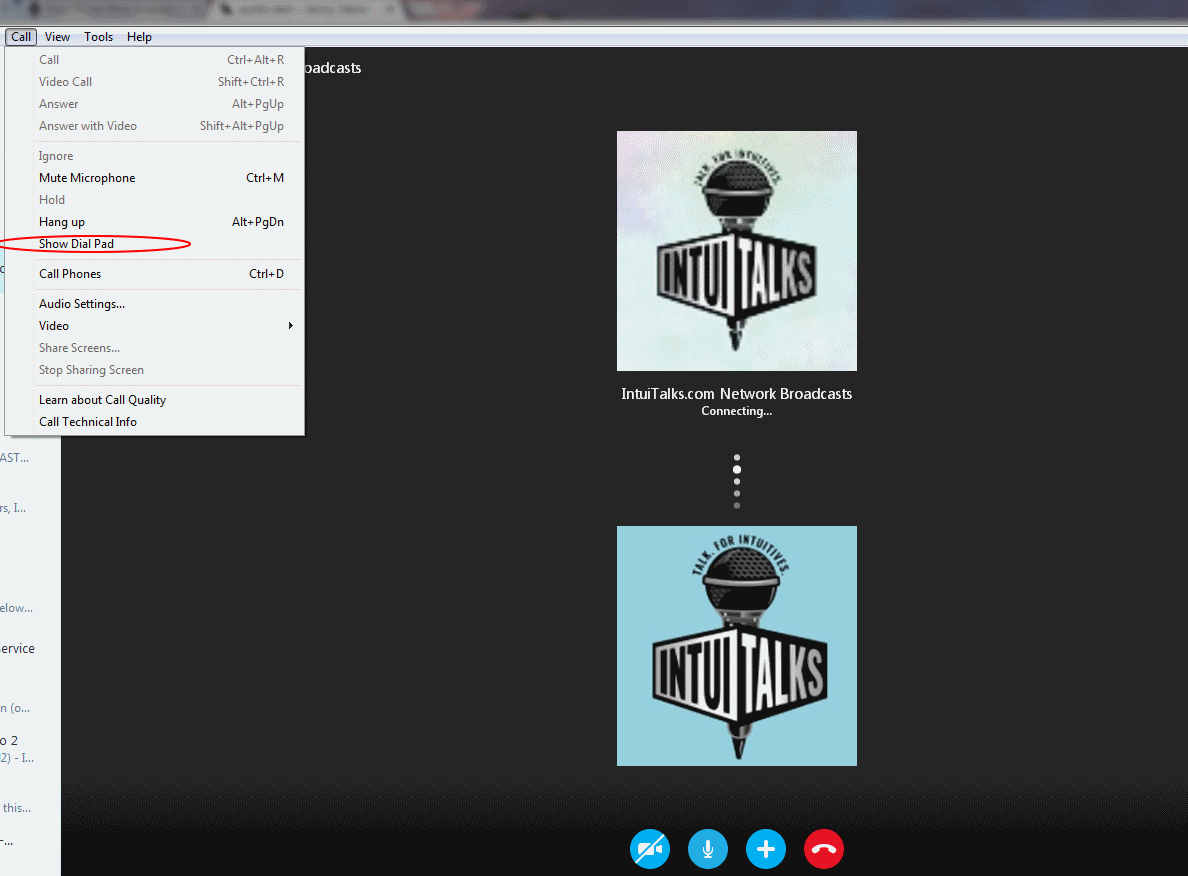Open the Call menu in the menu bar
1188x876 pixels.
point(21,36)
